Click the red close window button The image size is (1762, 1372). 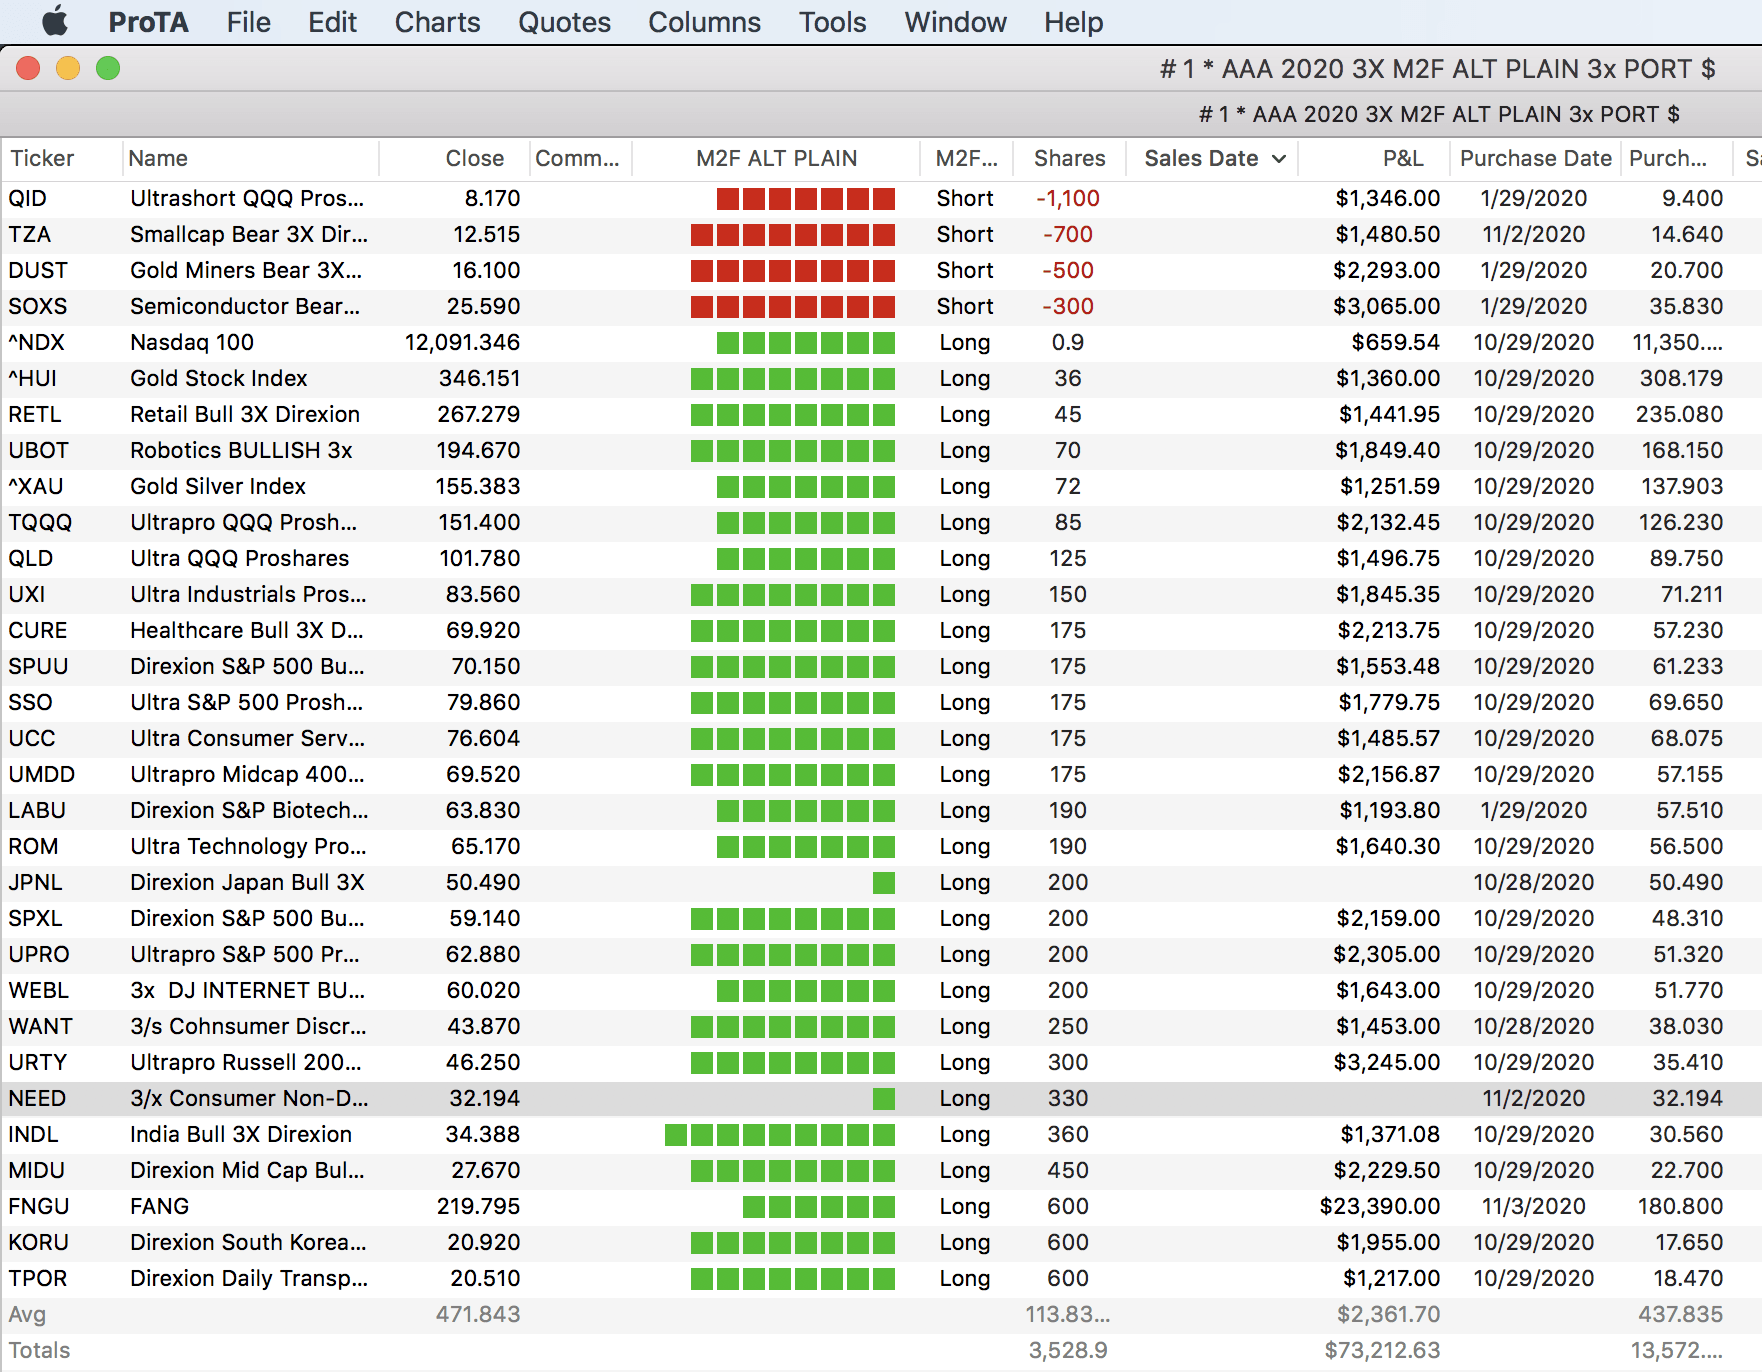(x=28, y=68)
